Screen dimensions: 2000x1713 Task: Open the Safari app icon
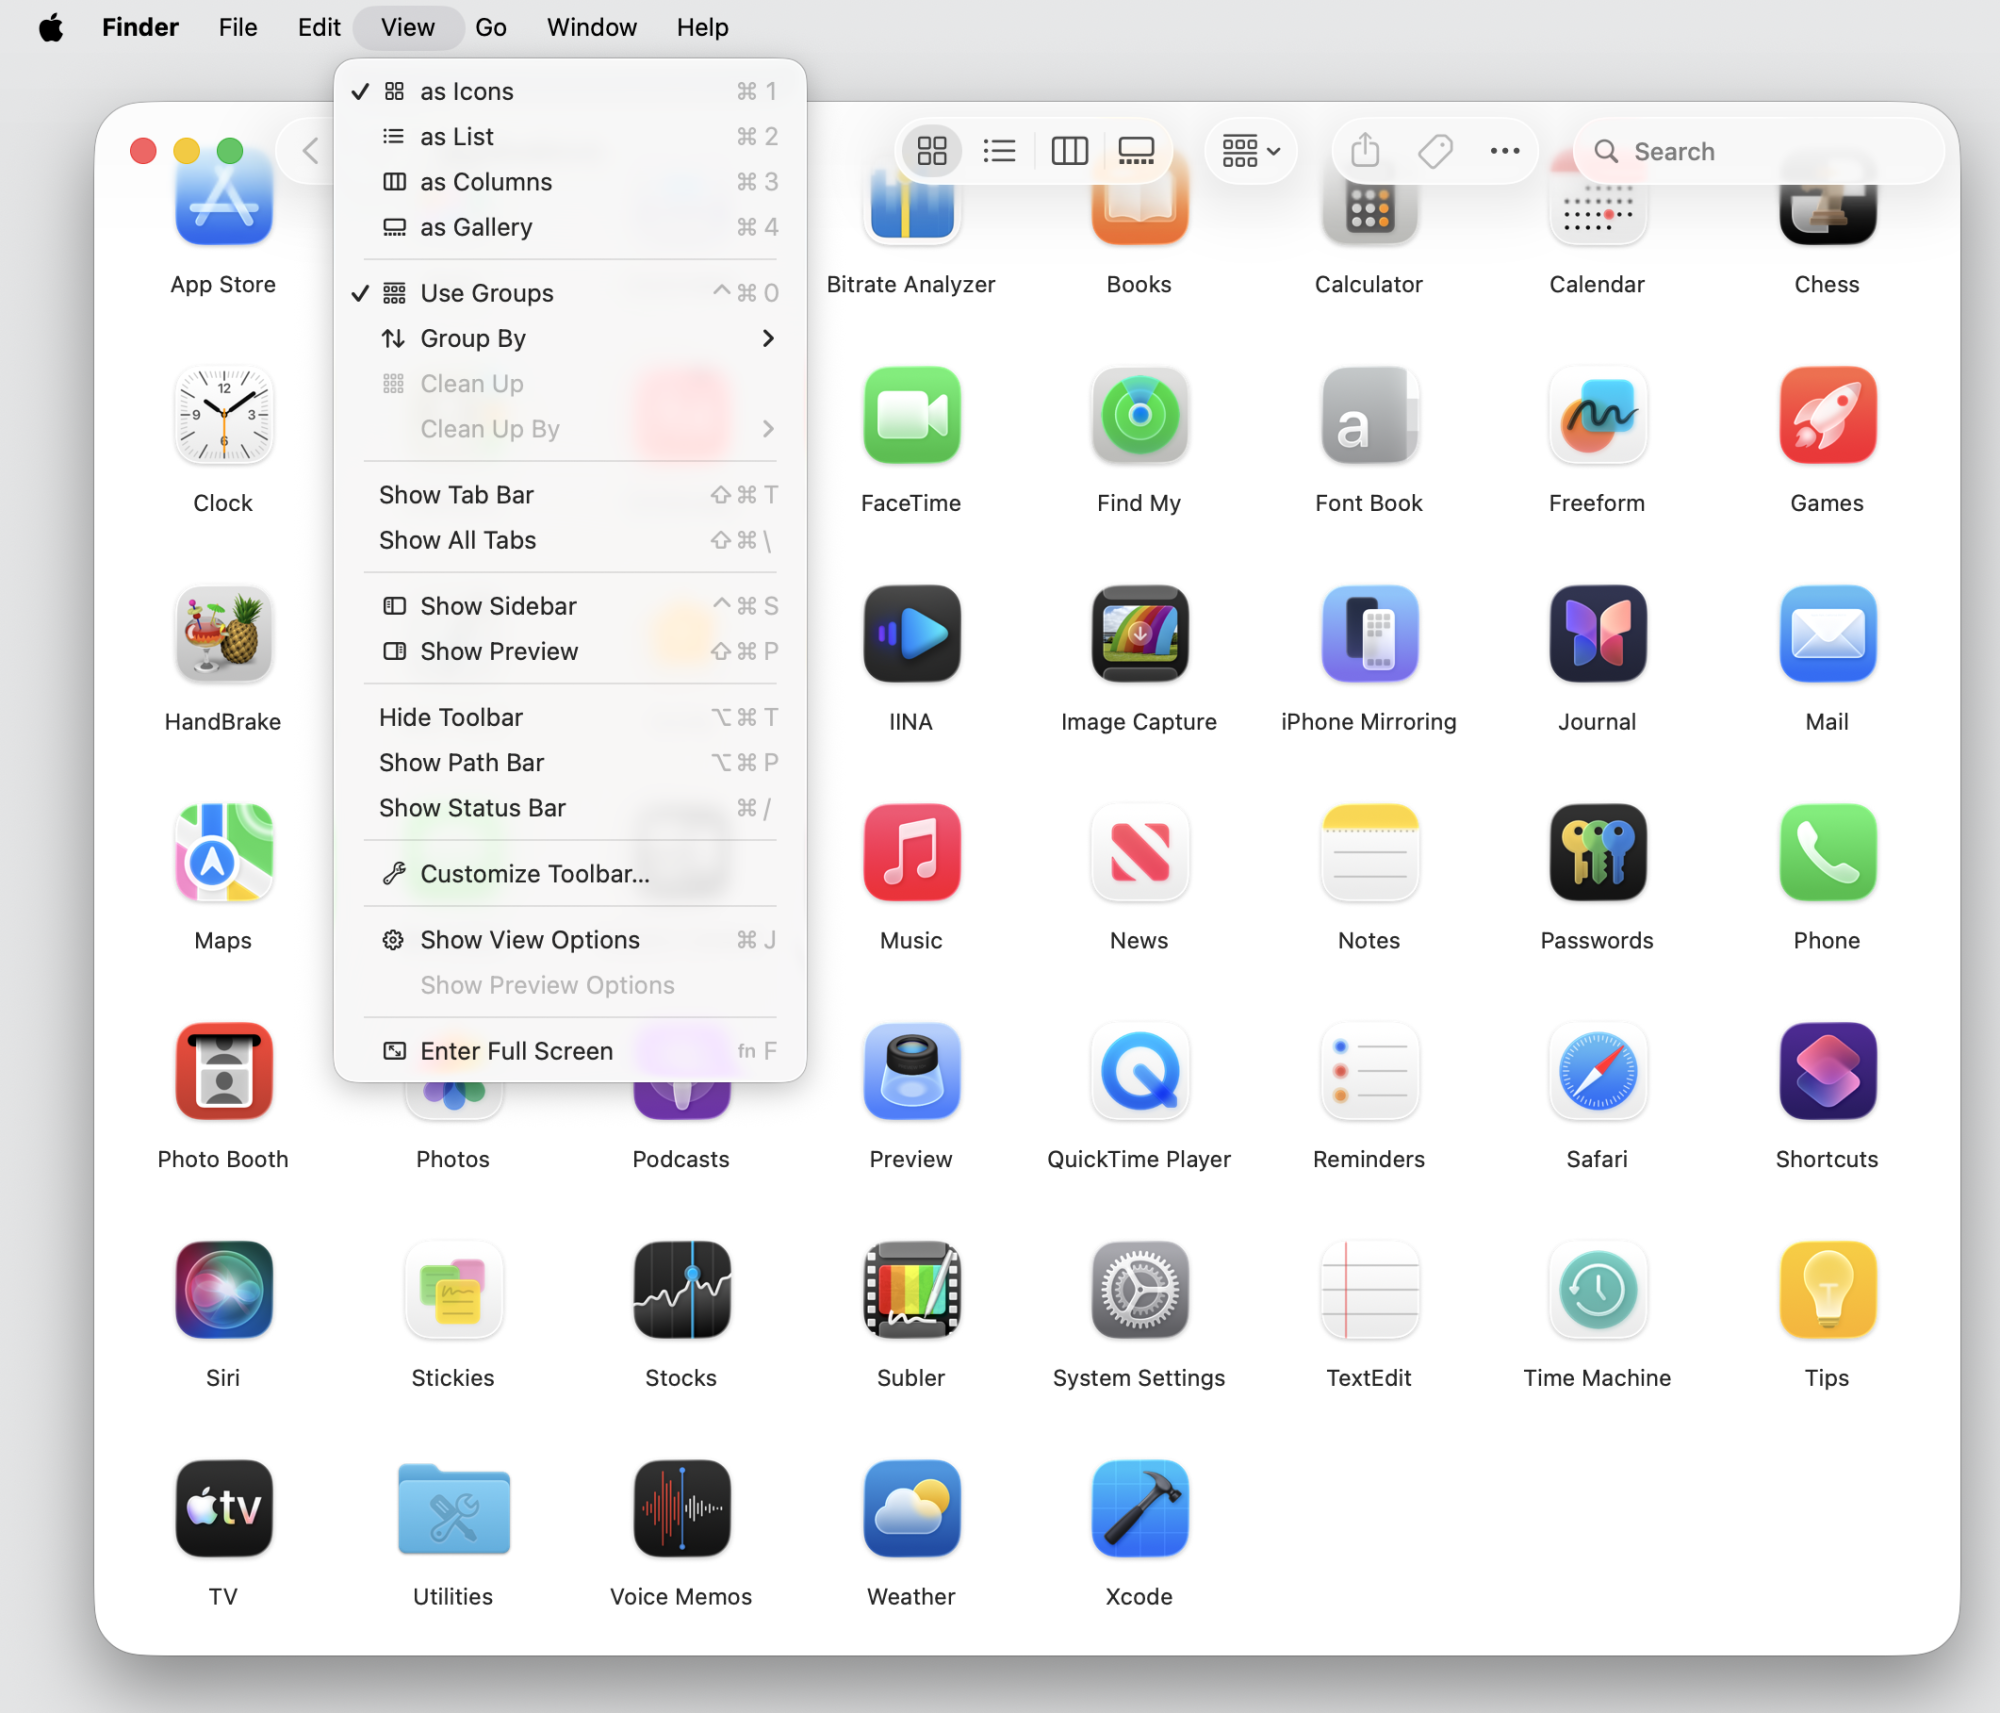(1596, 1071)
